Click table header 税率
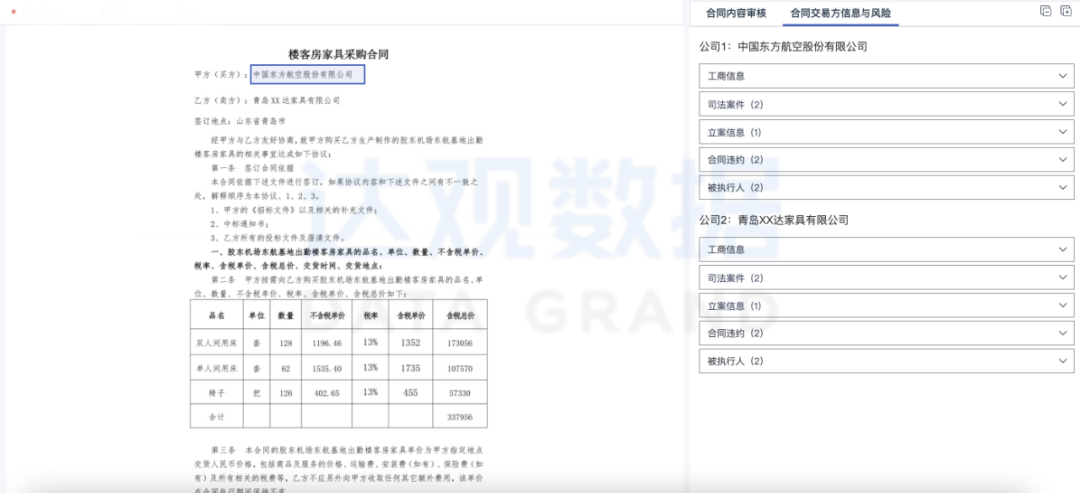The image size is (1080, 493). click(x=371, y=315)
